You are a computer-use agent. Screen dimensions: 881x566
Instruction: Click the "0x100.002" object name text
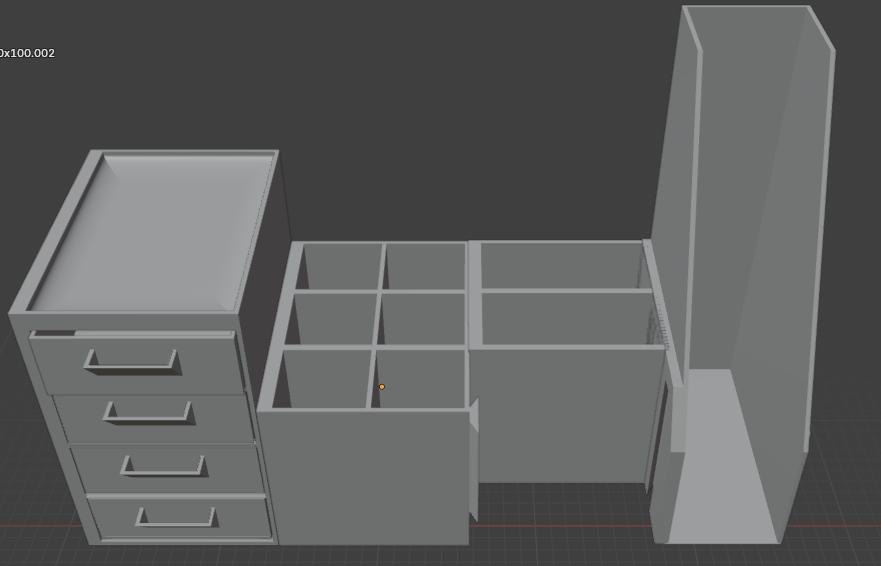tap(27, 53)
